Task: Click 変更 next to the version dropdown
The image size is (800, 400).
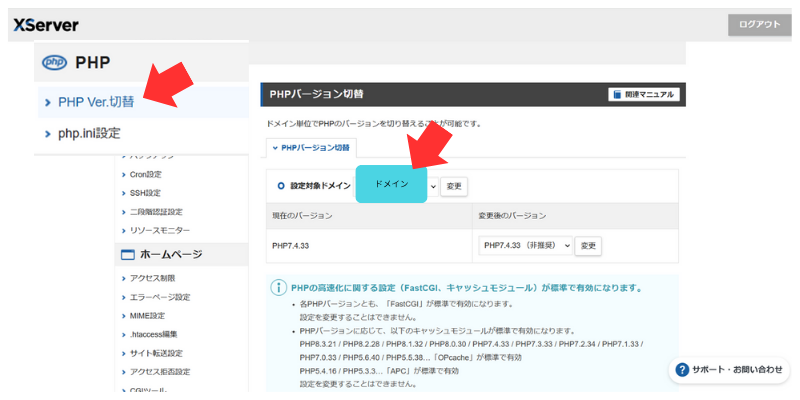Action: 588,245
